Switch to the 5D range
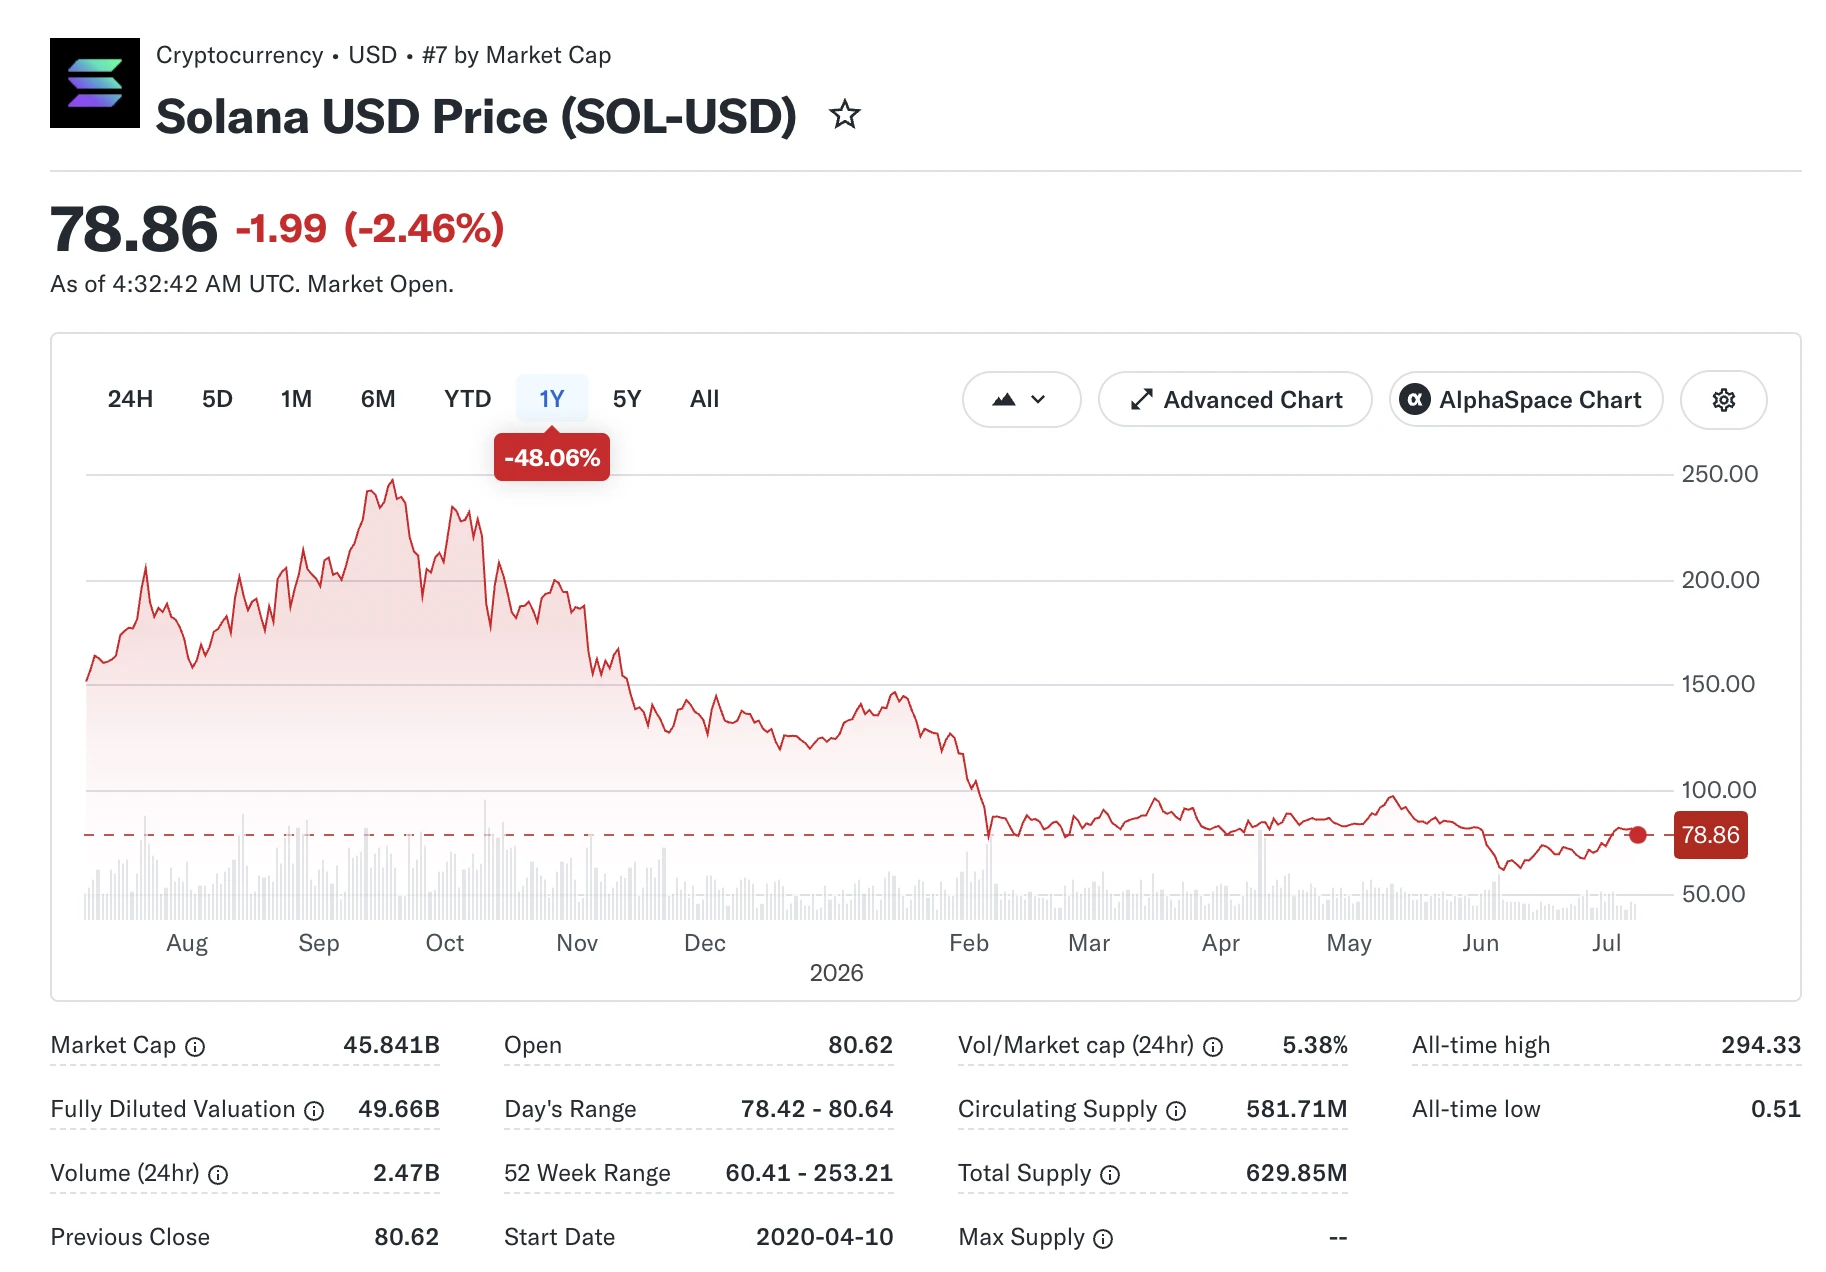Viewport: 1826px width, 1272px height. 217,399
